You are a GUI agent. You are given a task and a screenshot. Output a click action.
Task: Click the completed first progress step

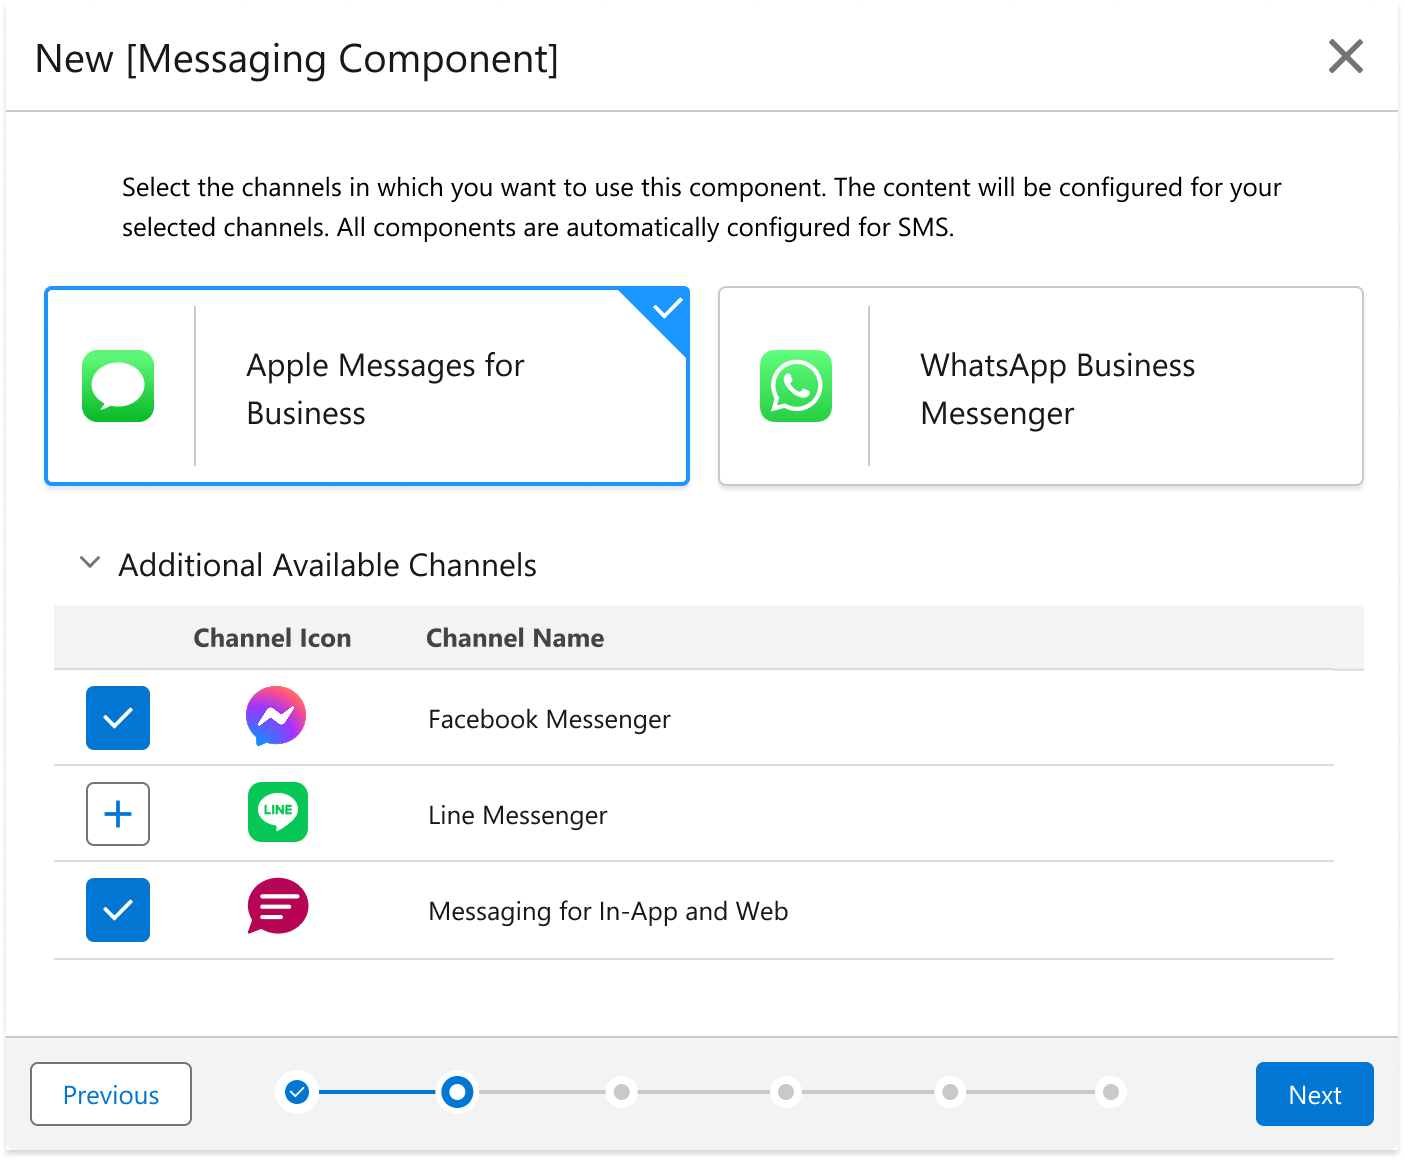pos(297,1092)
